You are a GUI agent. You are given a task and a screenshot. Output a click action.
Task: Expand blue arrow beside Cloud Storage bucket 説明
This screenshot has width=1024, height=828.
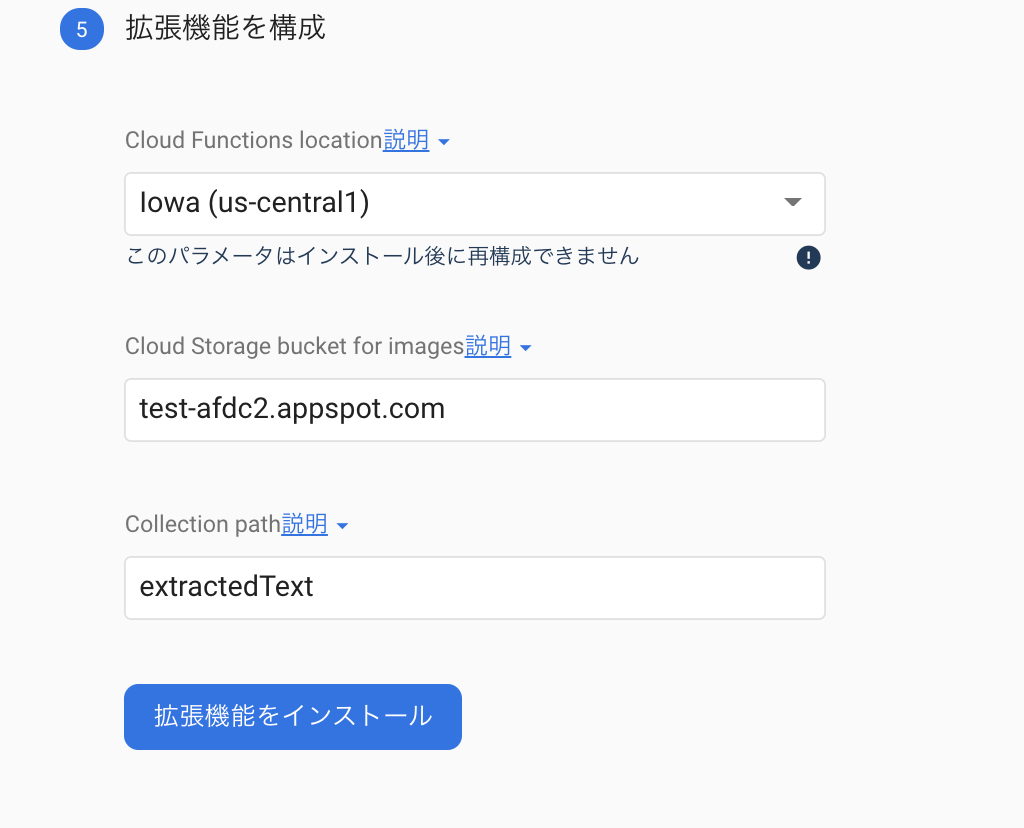(526, 348)
